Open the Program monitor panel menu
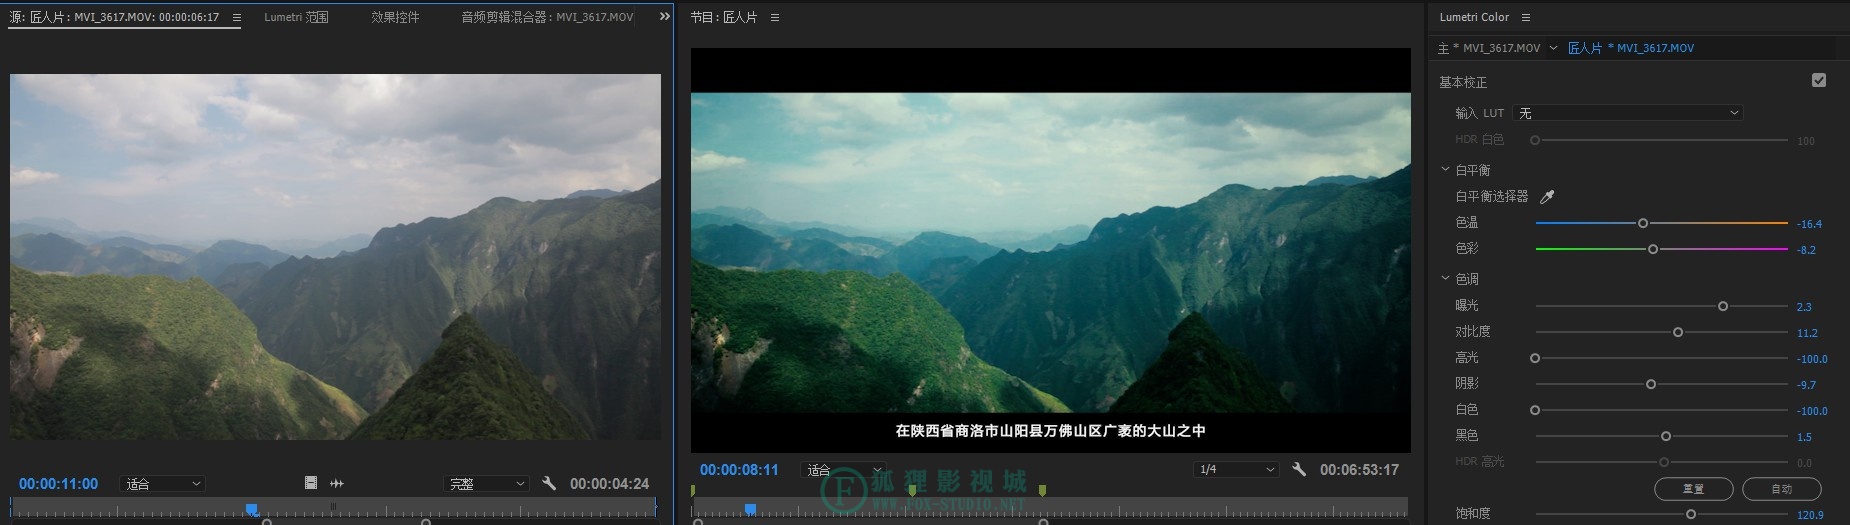1850x525 pixels. [x=775, y=17]
